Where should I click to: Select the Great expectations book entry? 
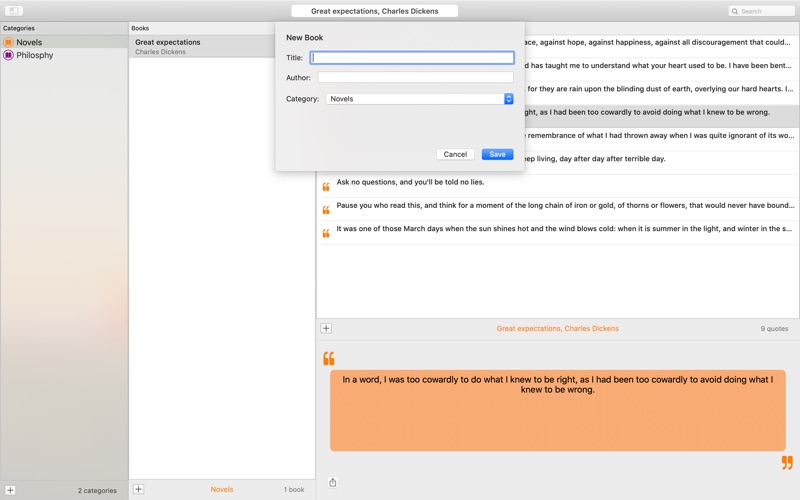(x=190, y=46)
